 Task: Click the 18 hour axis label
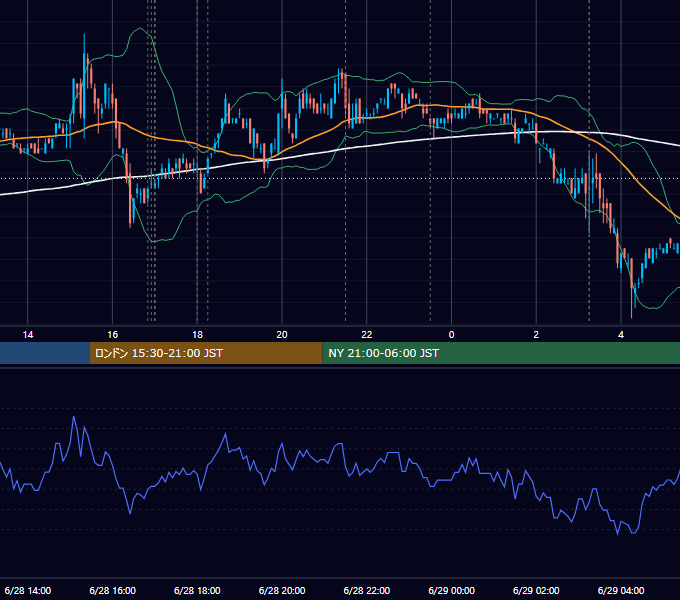tap(197, 335)
